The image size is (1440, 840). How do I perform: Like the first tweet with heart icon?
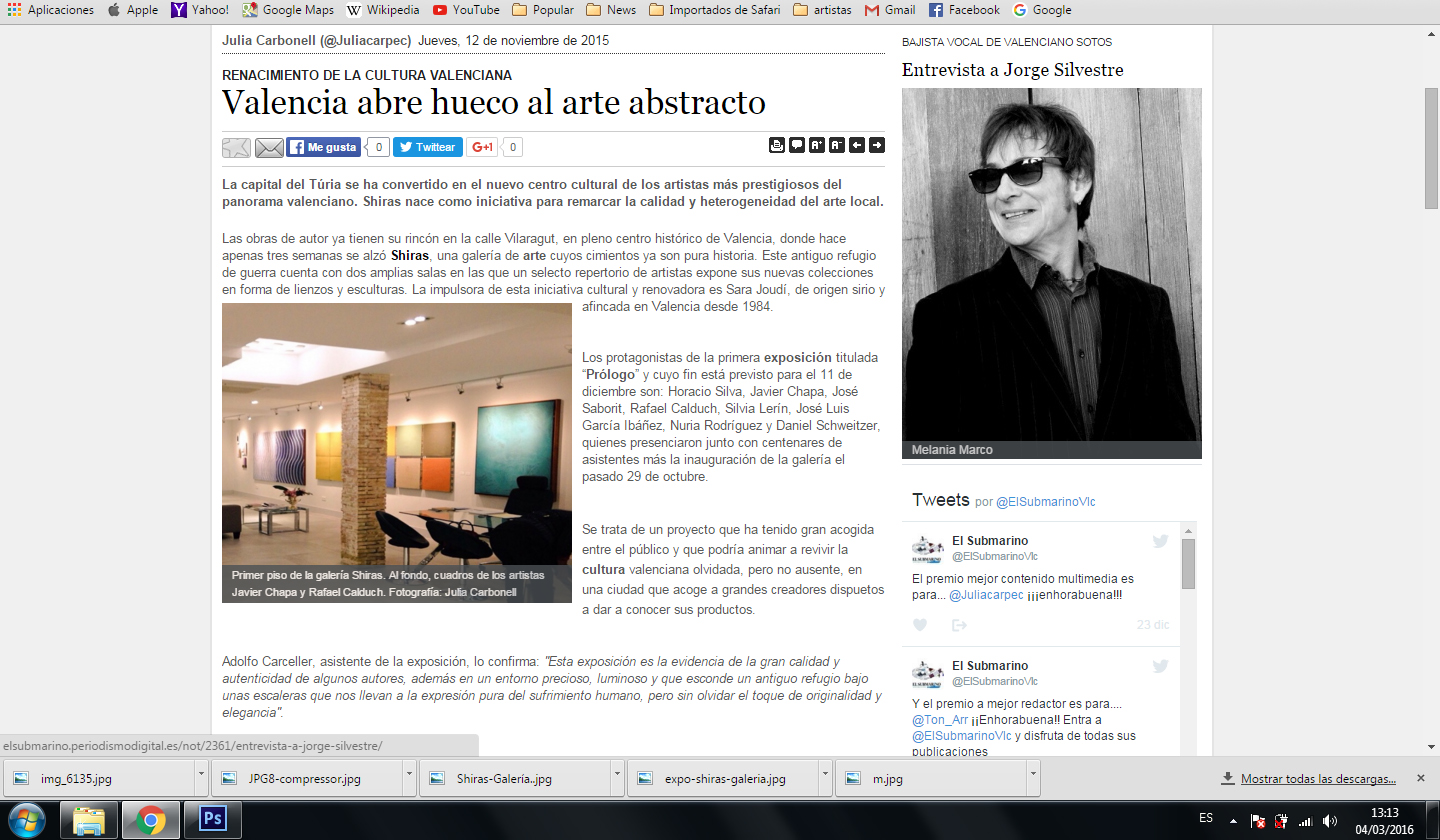920,625
